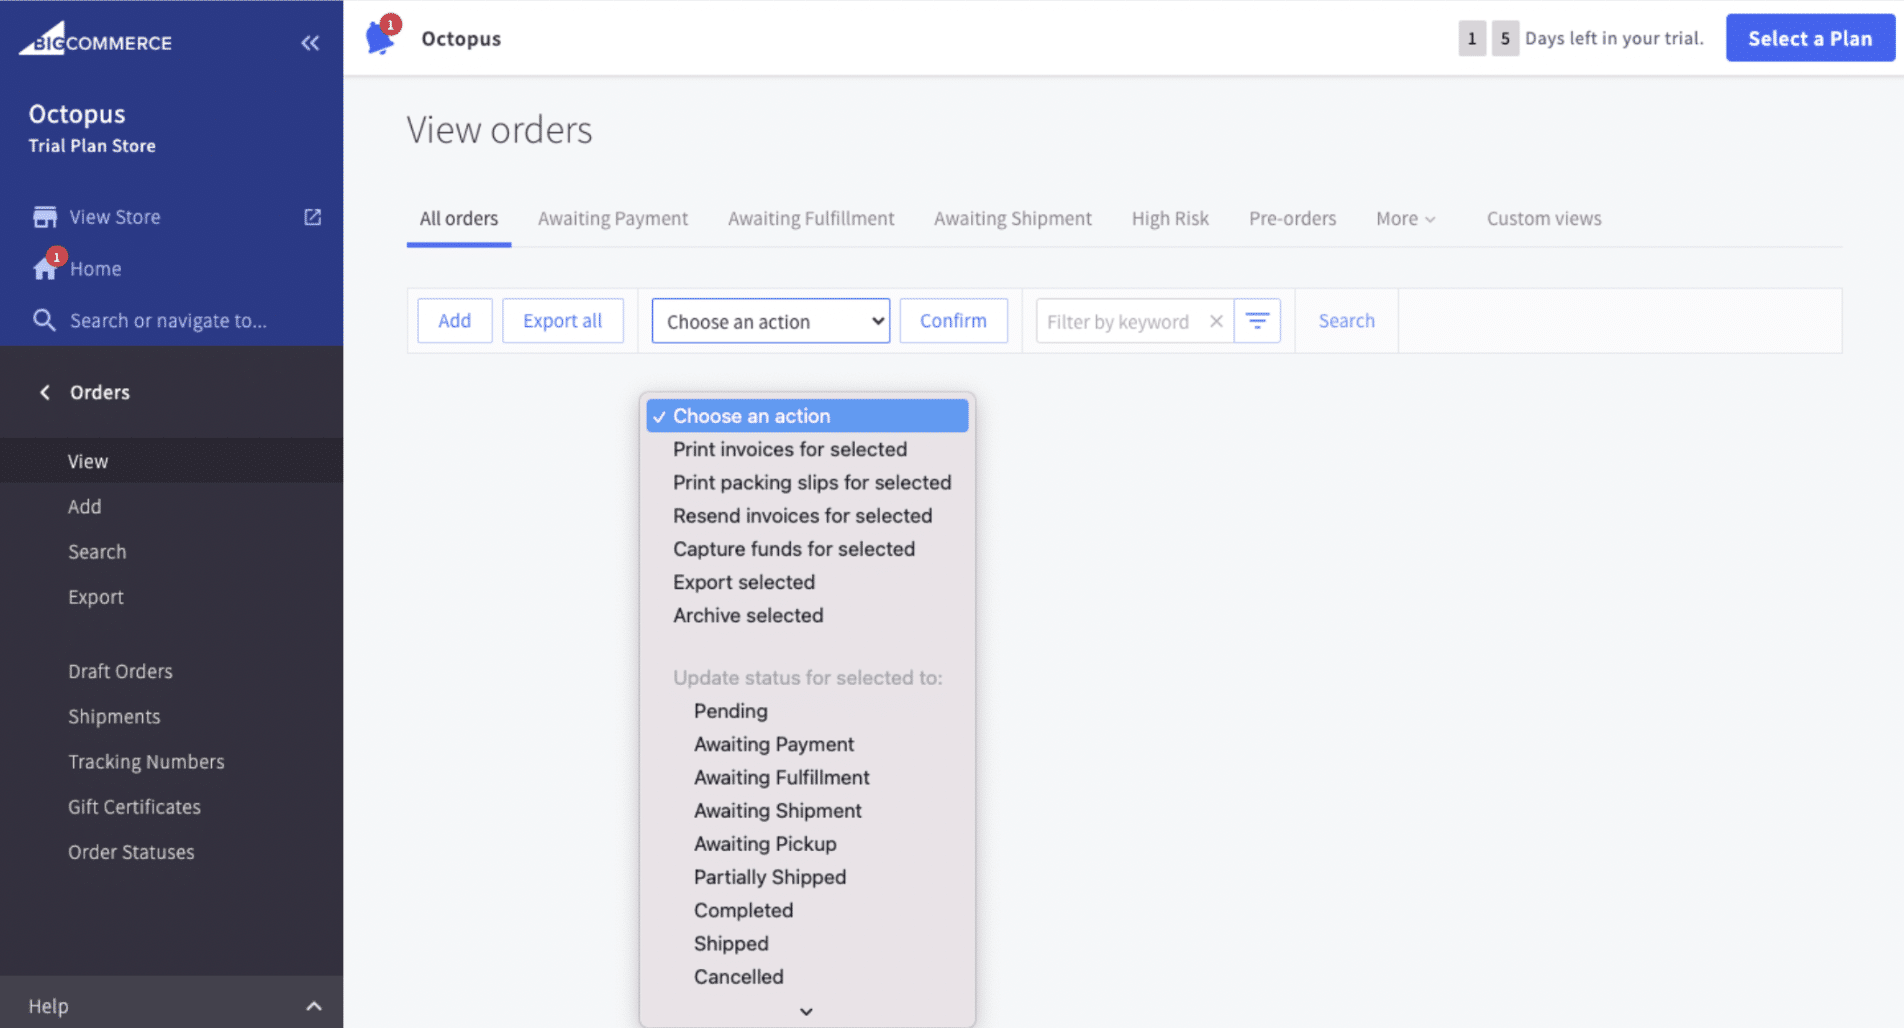Set status to Awaiting Shipment in dropdown
This screenshot has width=1904, height=1028.
tap(807, 811)
